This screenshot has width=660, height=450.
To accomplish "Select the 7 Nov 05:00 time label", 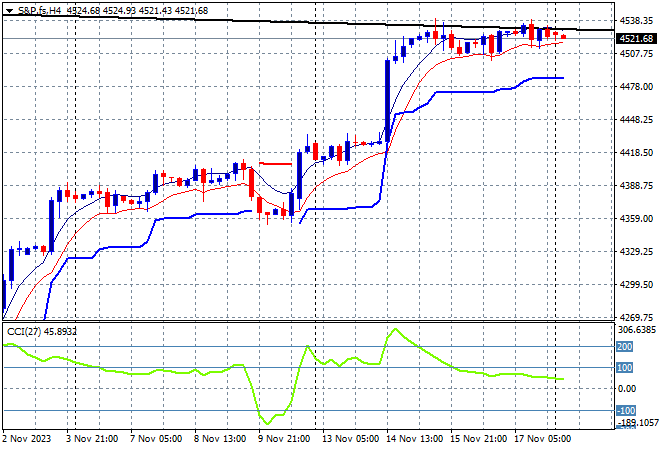I will pos(154,438).
